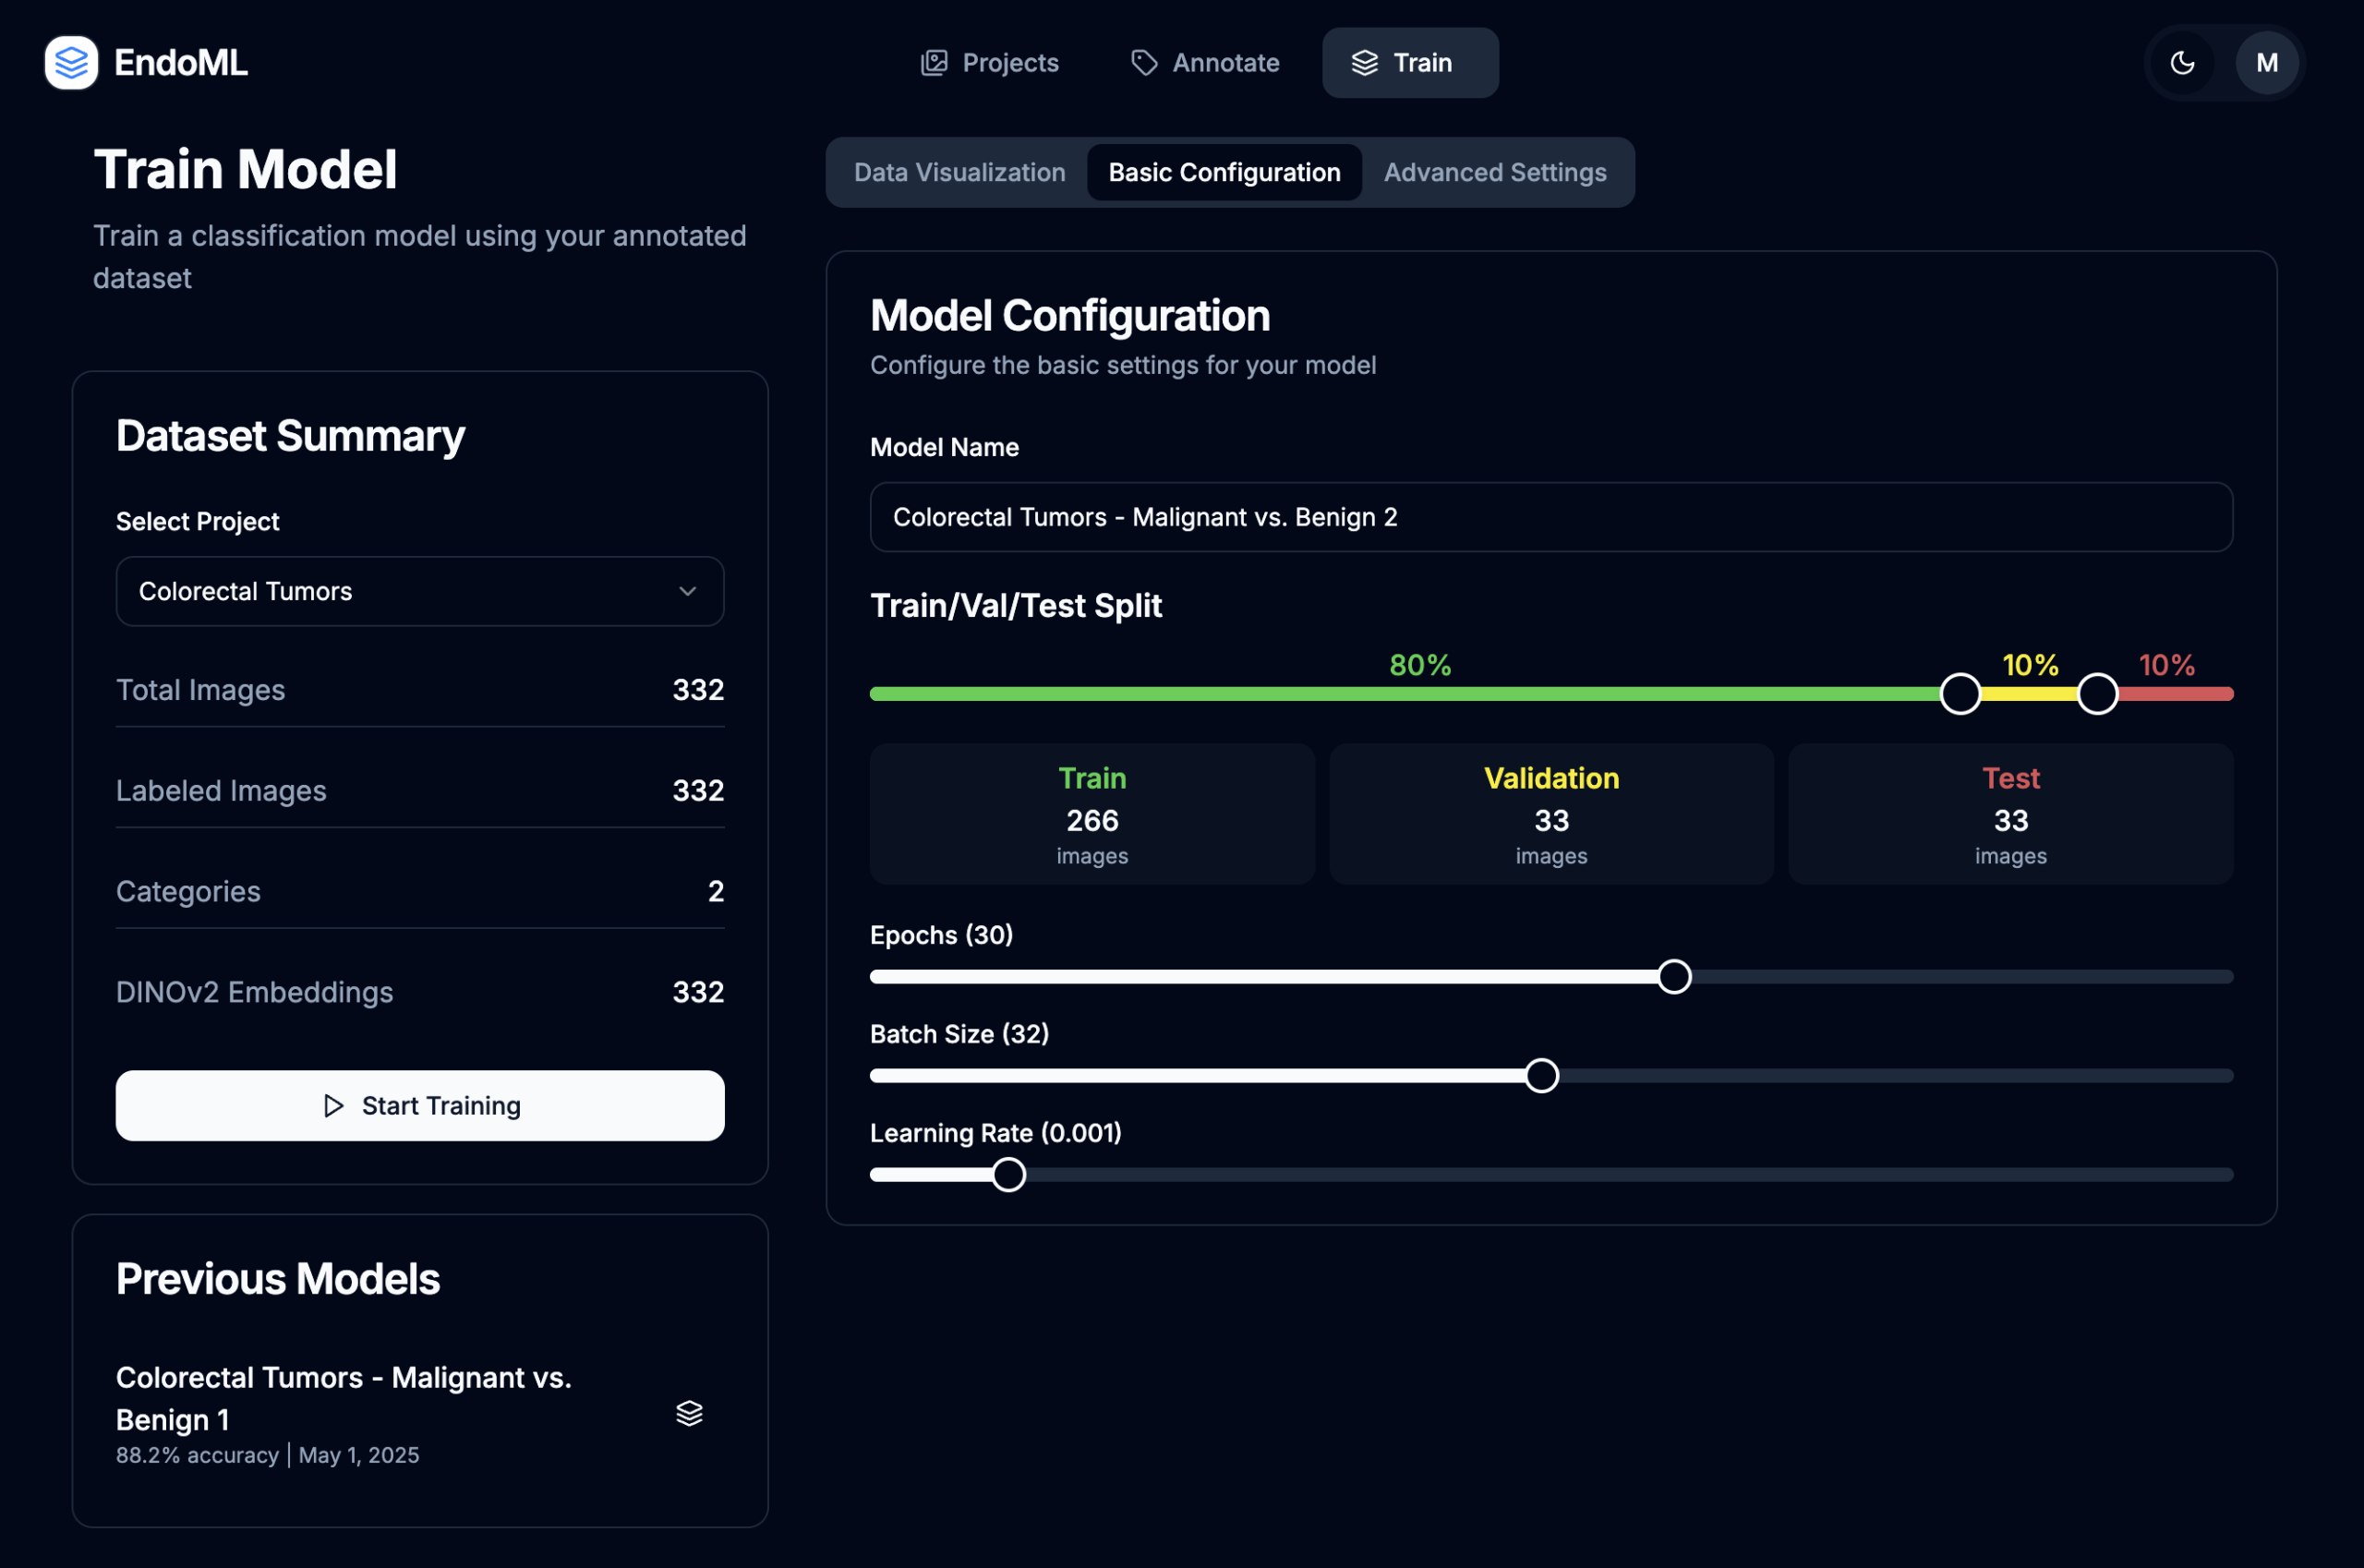Image resolution: width=2364 pixels, height=1568 pixels.
Task: Open the Advanced Settings tab
Action: [1494, 172]
